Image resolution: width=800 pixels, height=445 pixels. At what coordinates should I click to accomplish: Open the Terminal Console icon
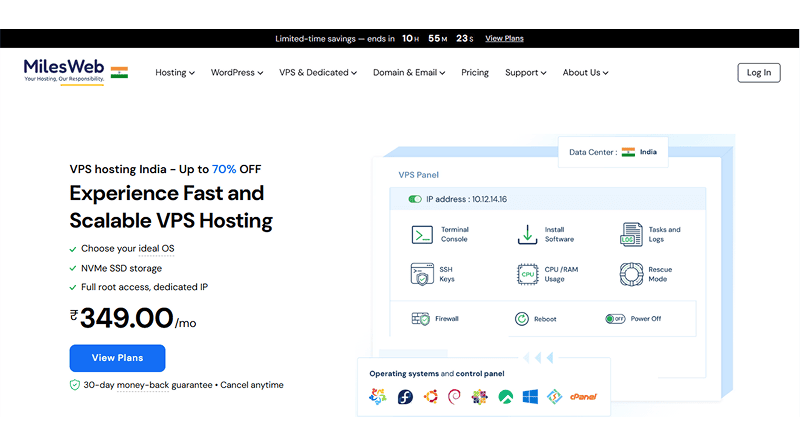point(422,235)
